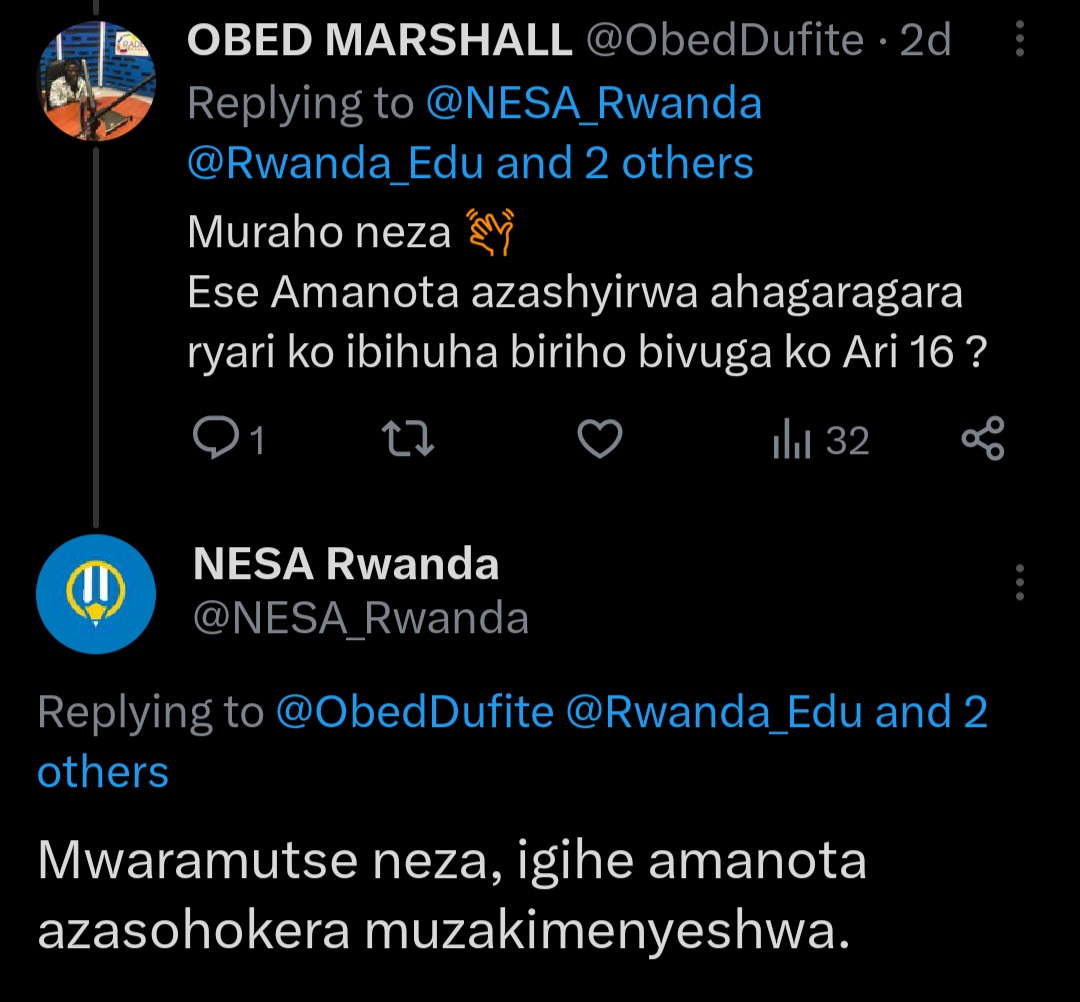Share Obed Marshall's tweet
Image resolution: width=1080 pixels, height=1002 pixels.
coord(982,440)
